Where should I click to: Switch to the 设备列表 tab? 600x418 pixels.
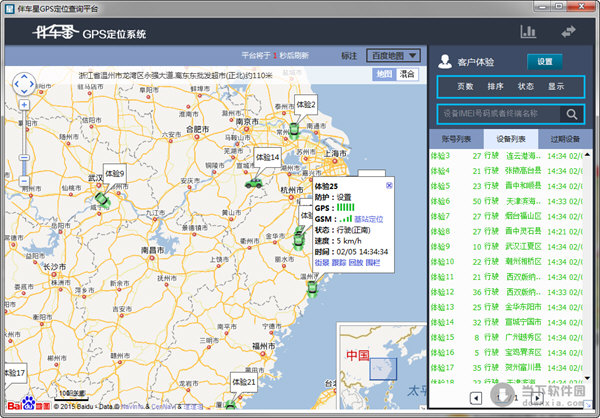point(511,139)
